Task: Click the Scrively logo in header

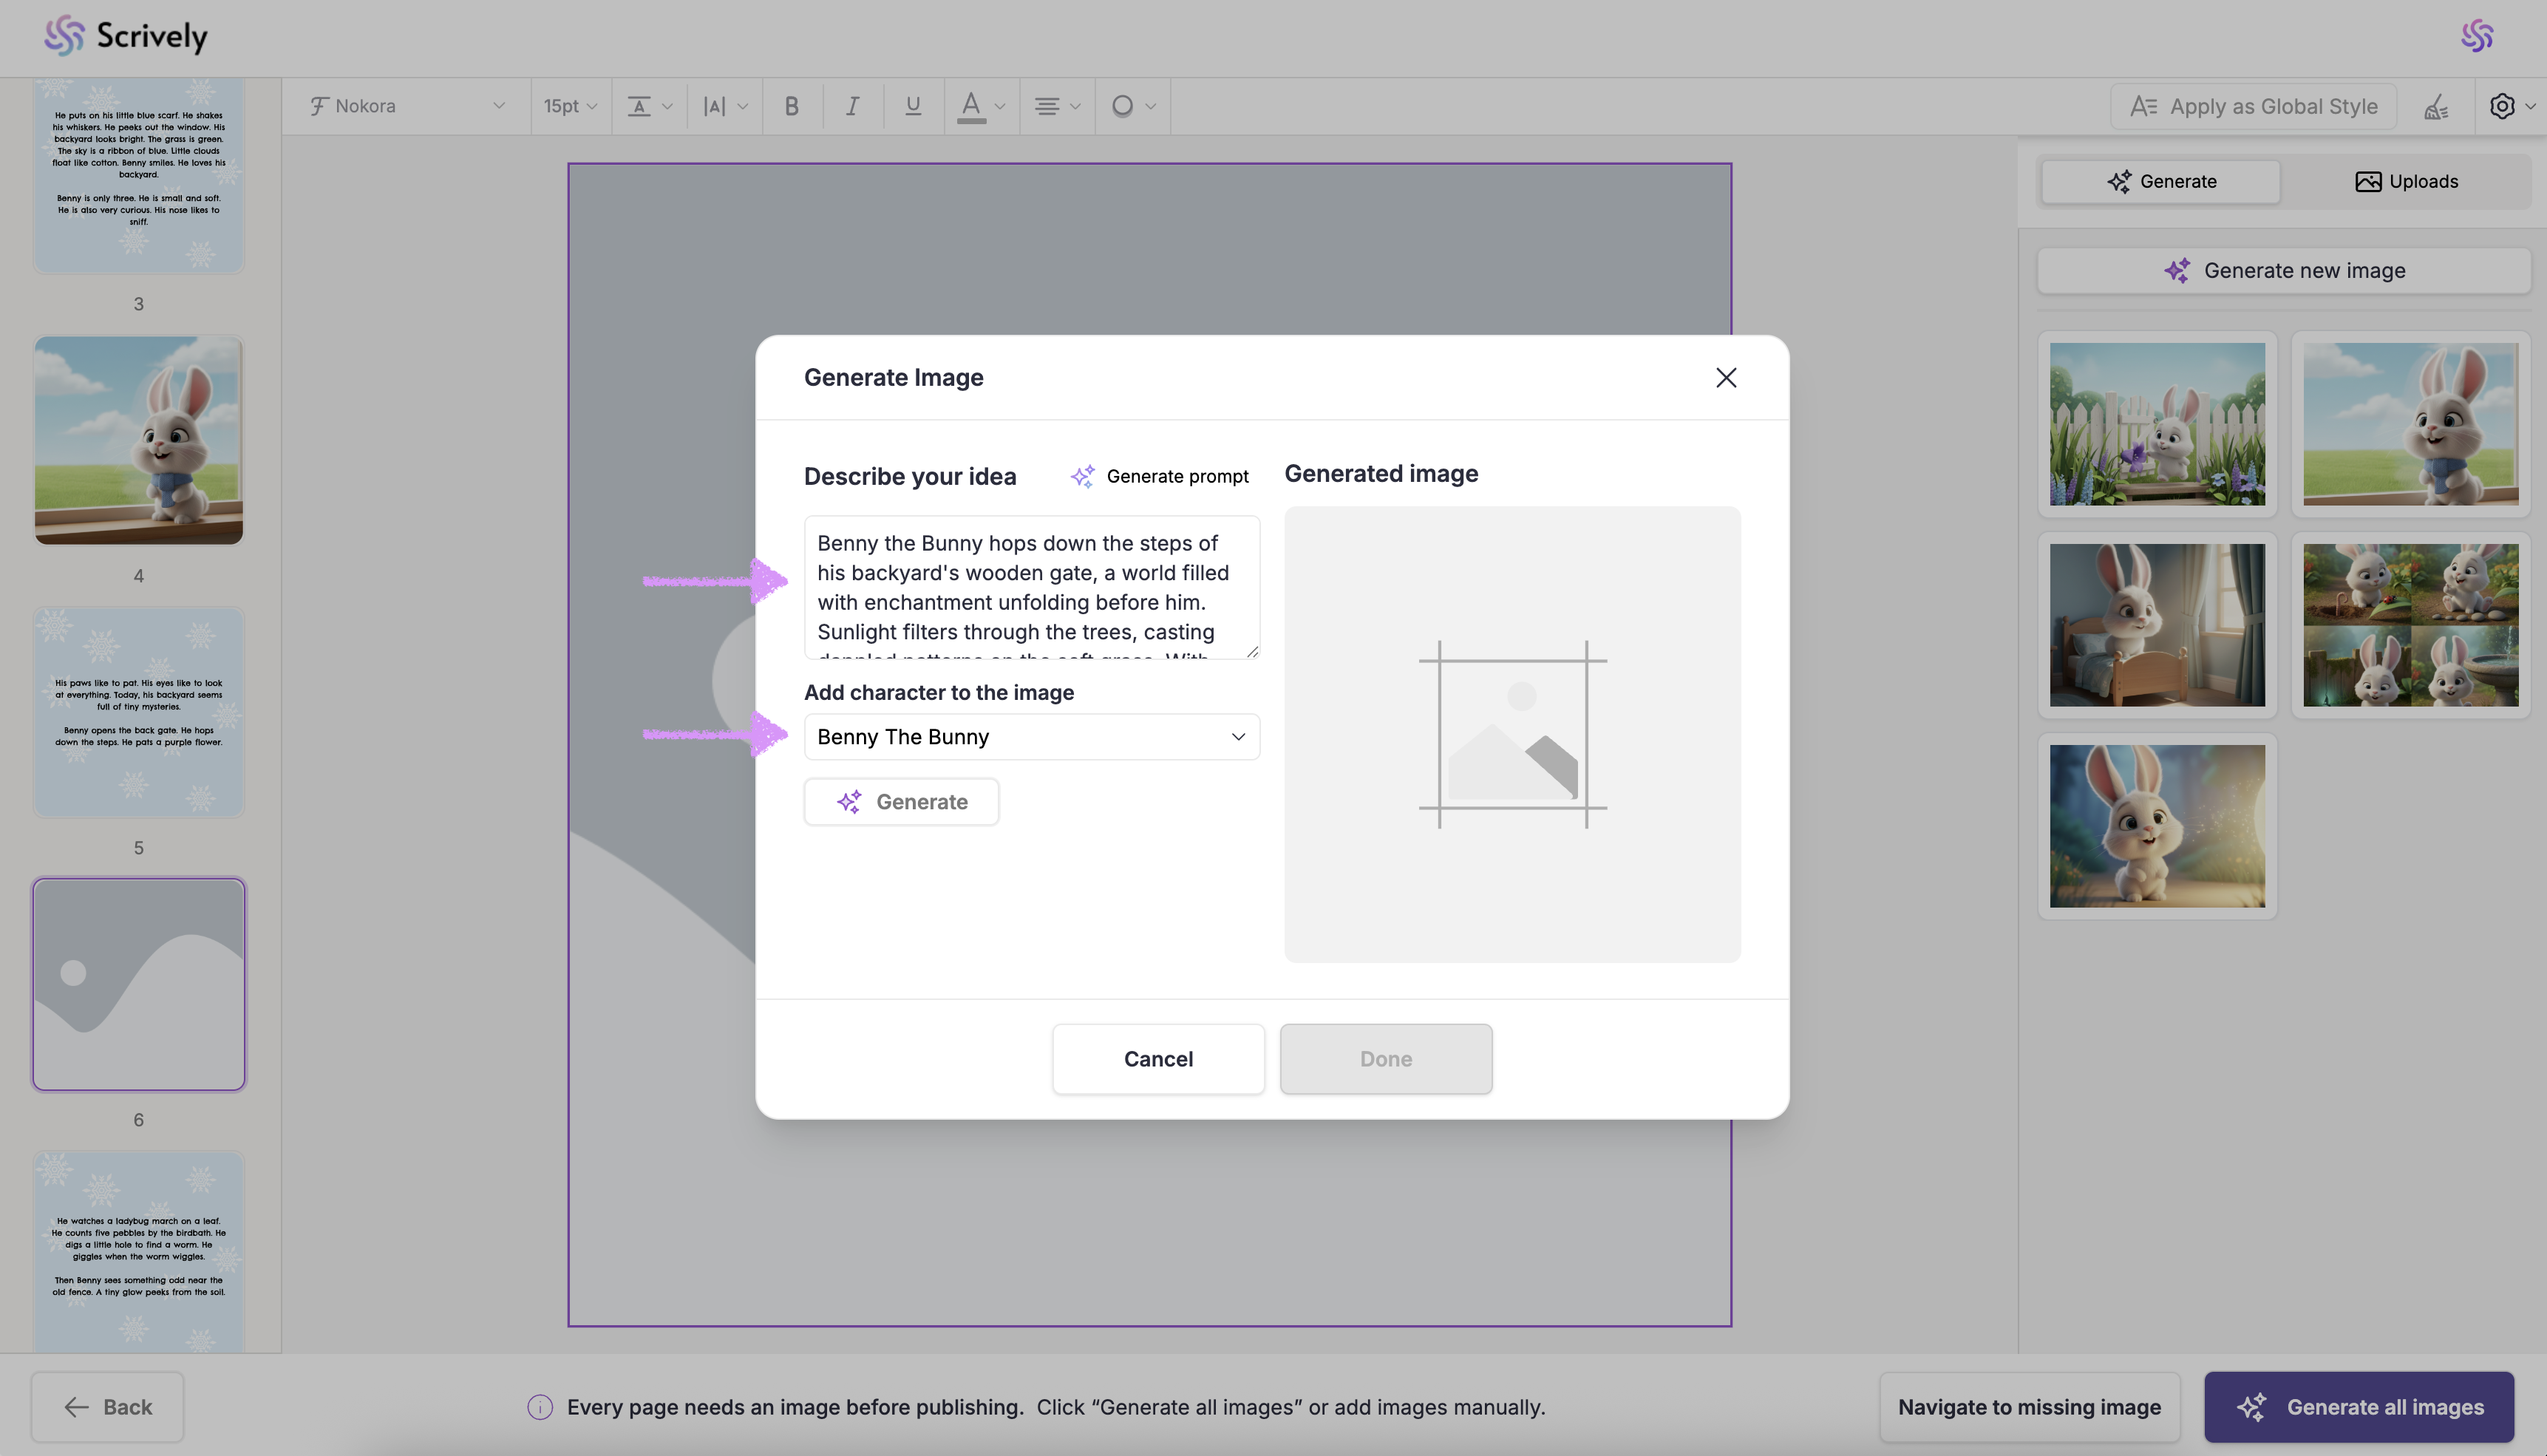Action: pos(126,36)
